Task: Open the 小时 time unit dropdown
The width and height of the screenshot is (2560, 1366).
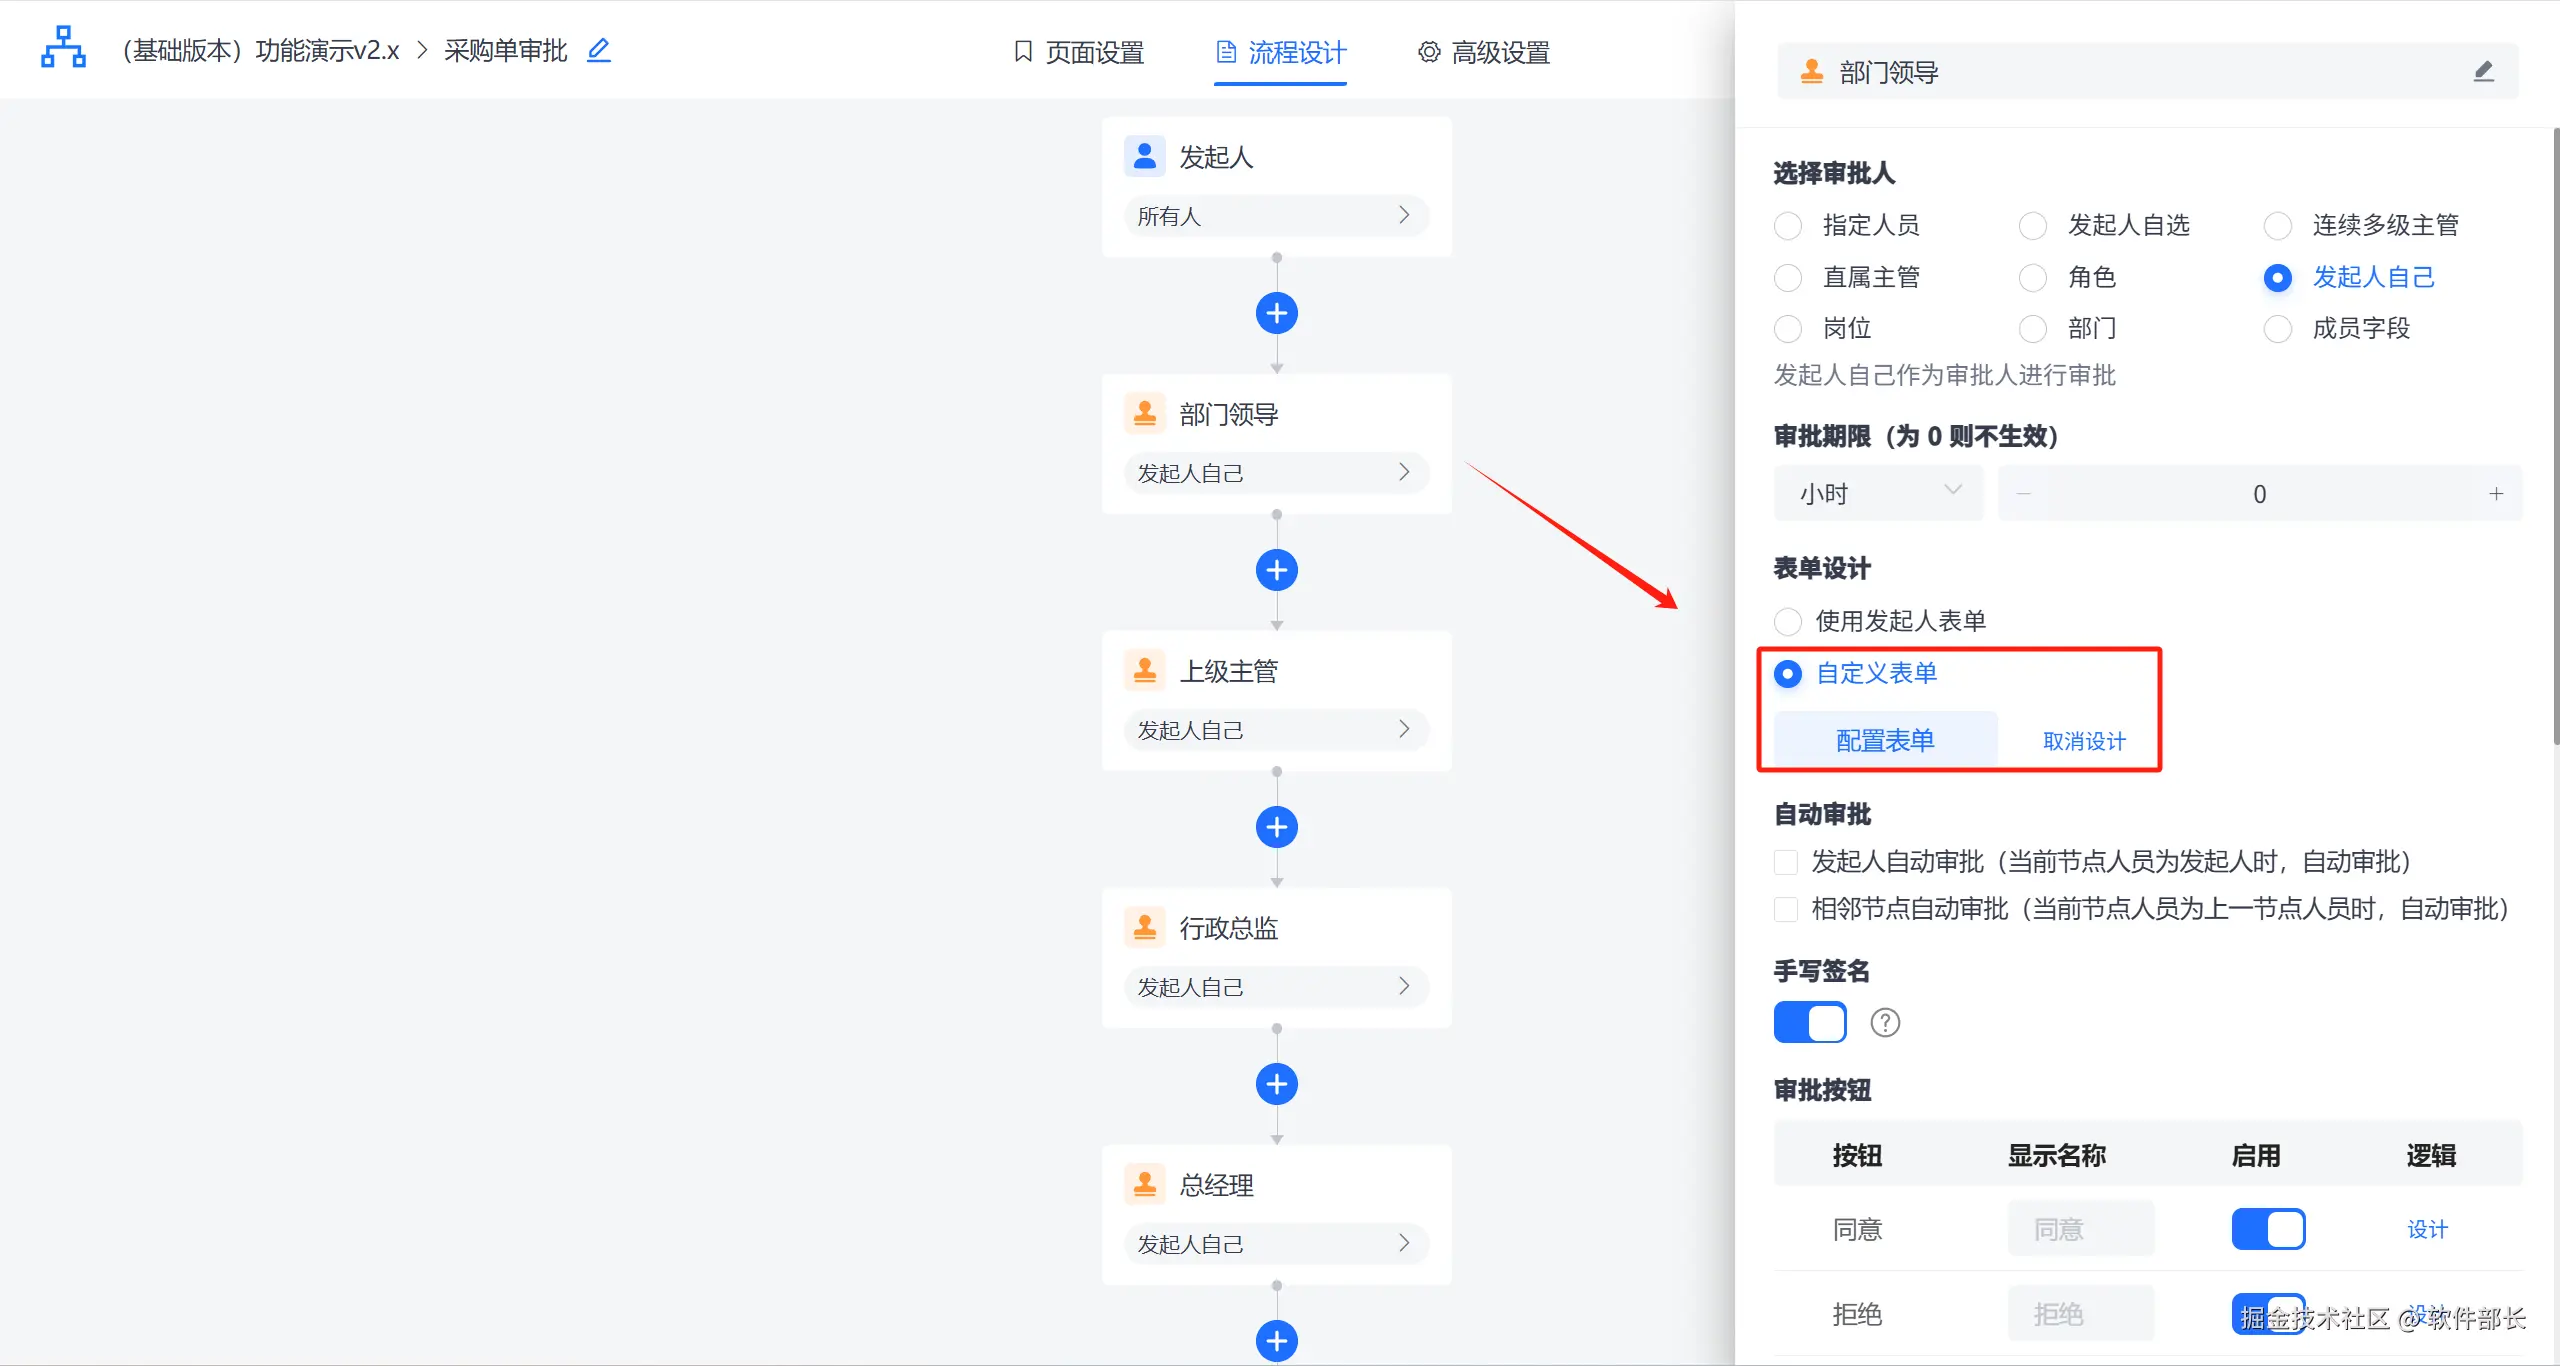Action: [x=1877, y=493]
